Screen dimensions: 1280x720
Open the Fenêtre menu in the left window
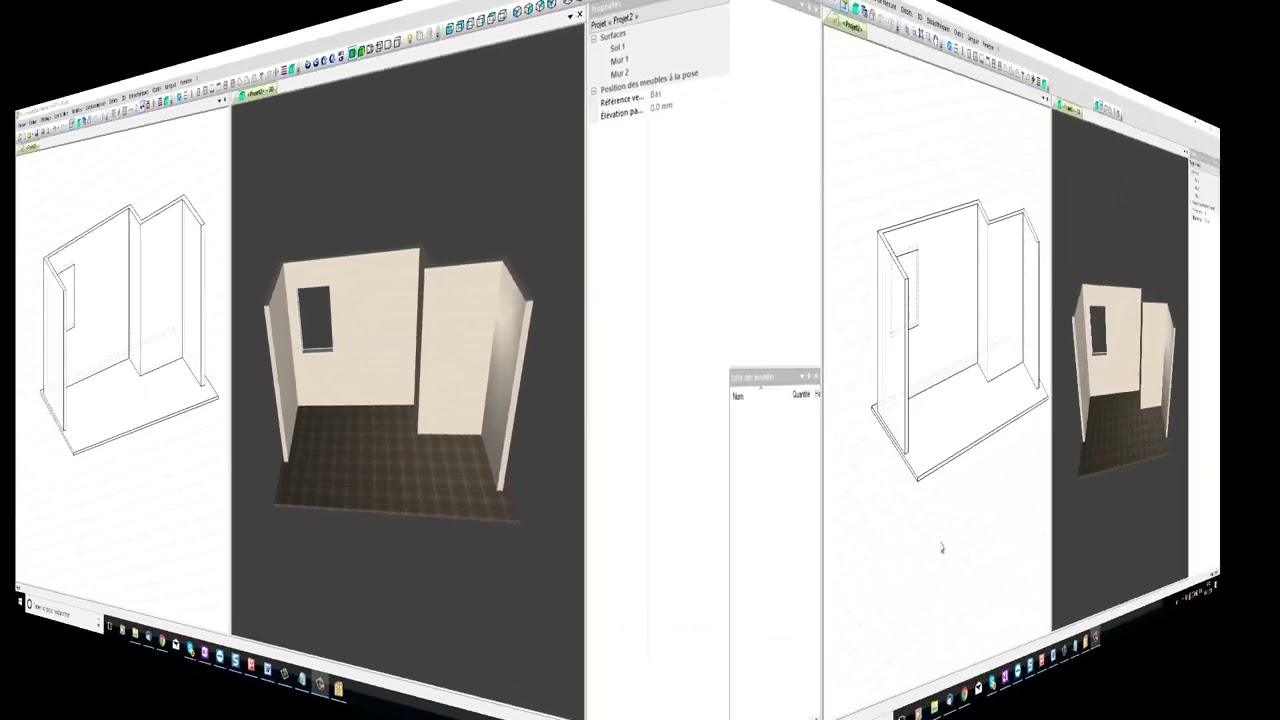pos(186,82)
